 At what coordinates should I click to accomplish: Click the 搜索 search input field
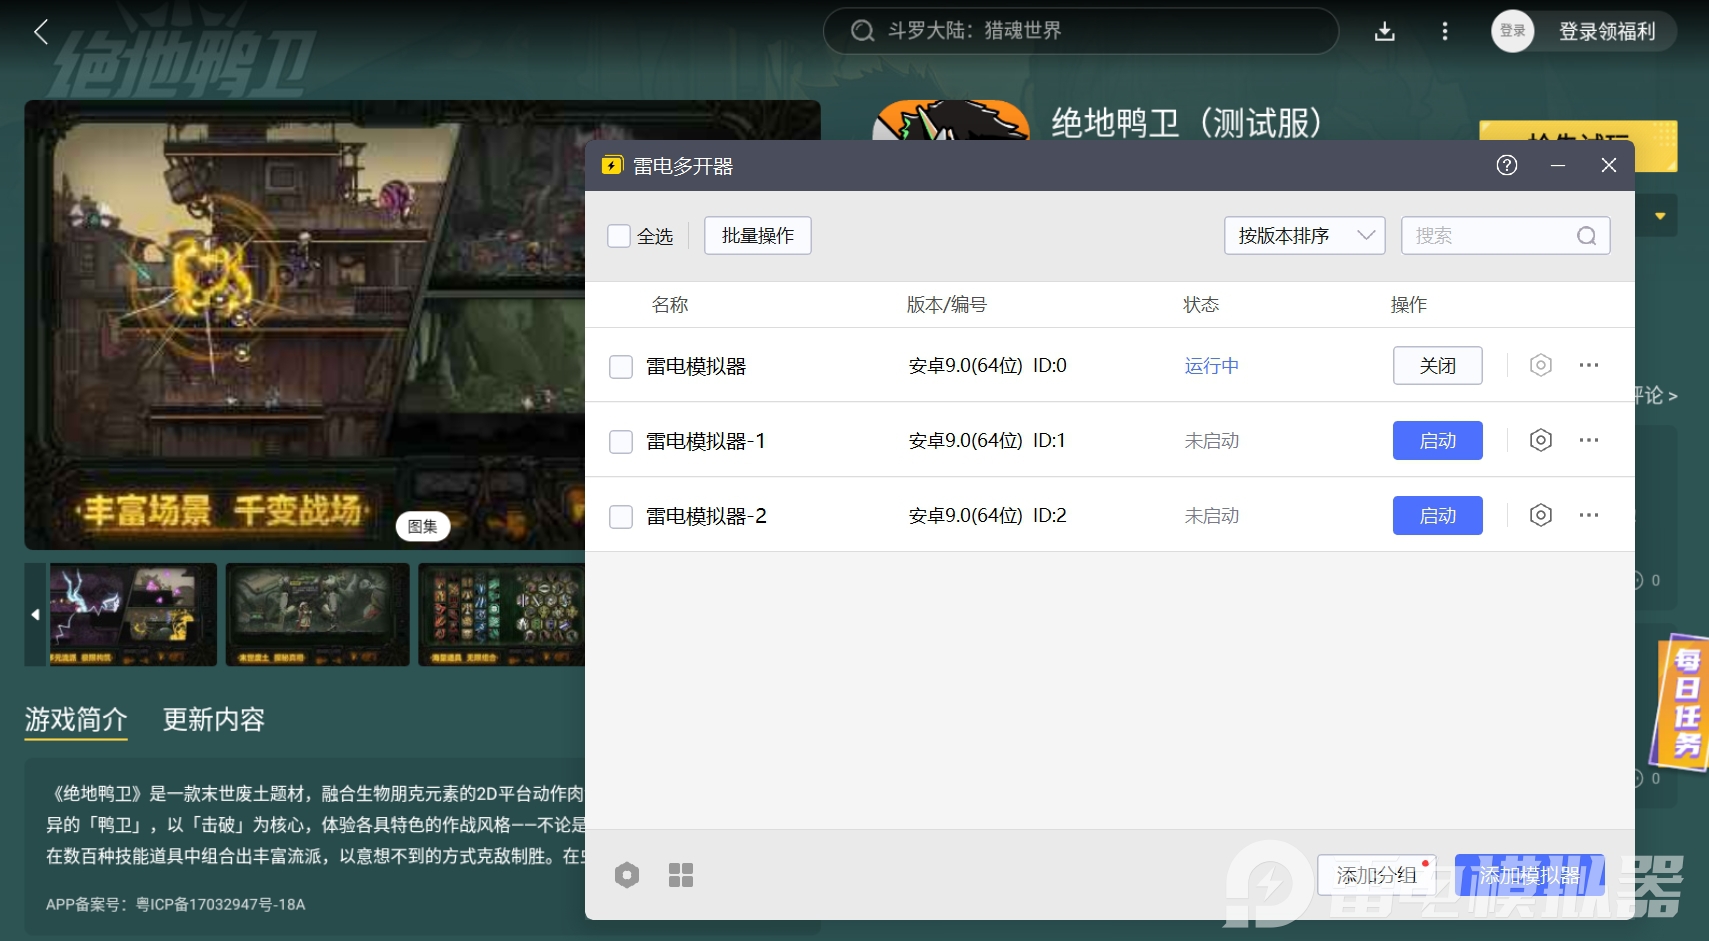pos(1490,236)
